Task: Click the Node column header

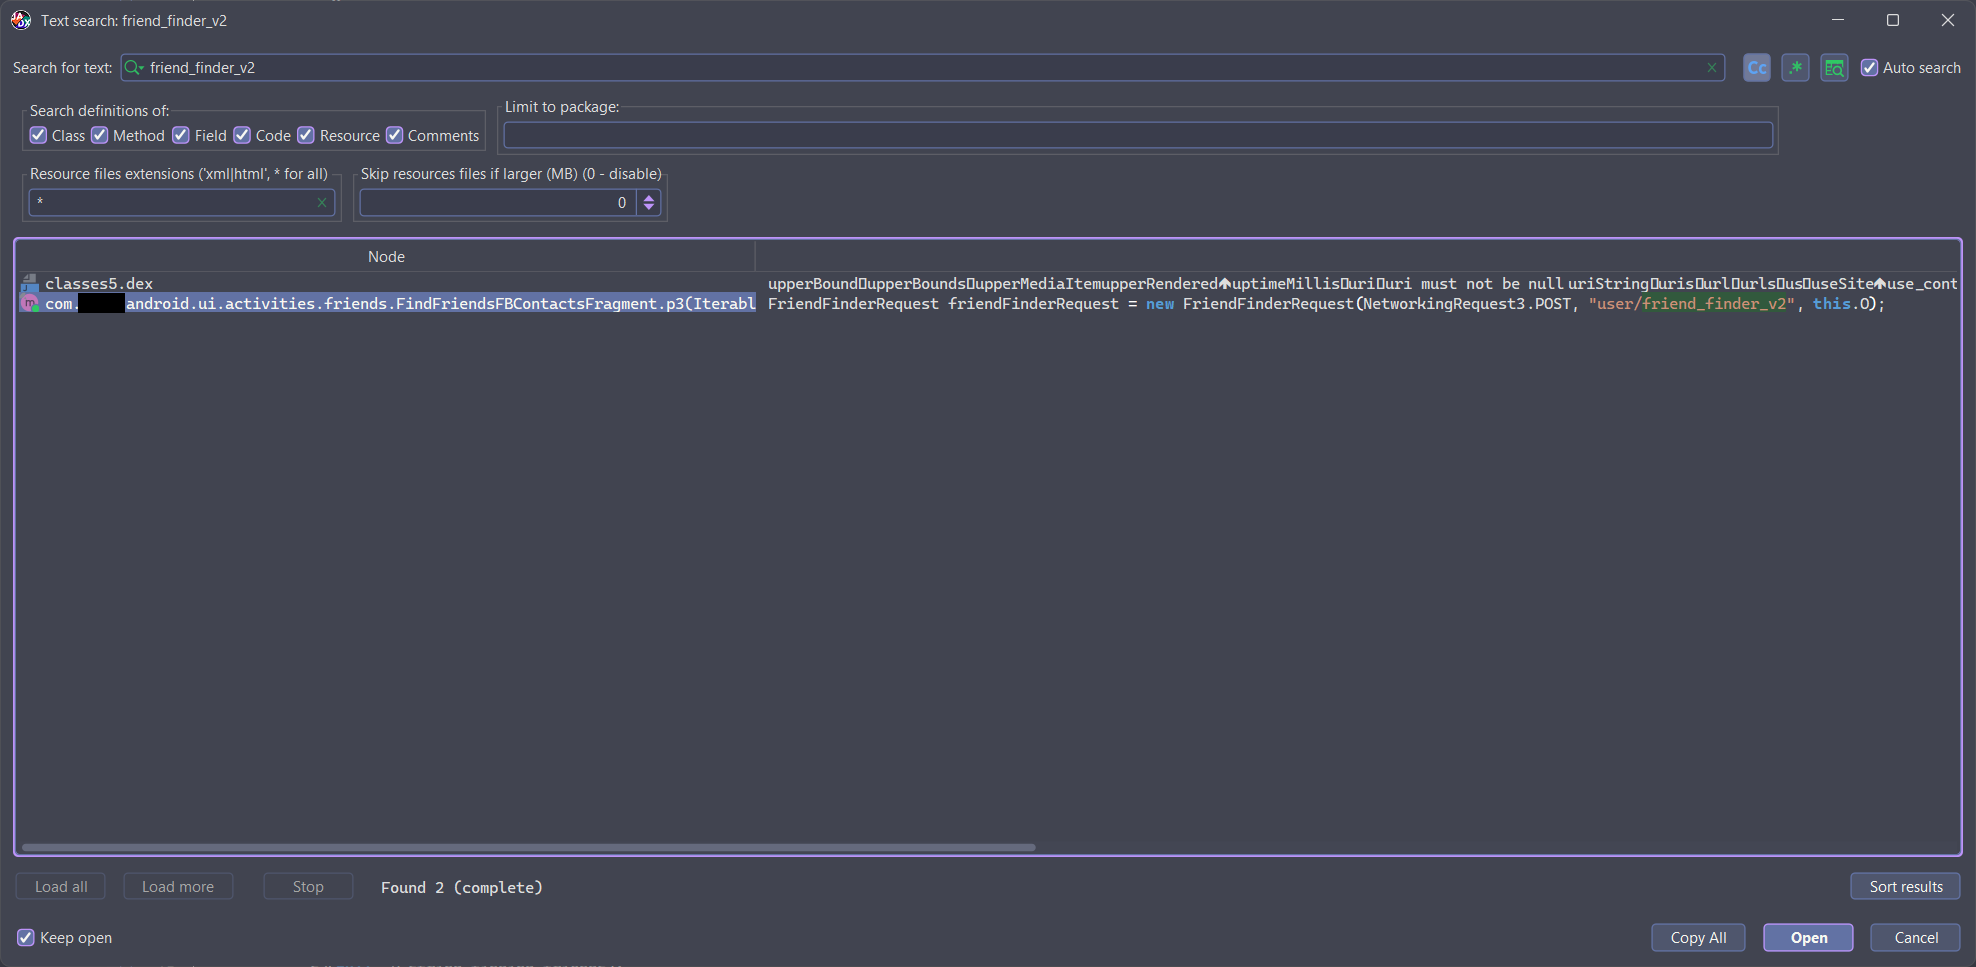Action: [386, 257]
